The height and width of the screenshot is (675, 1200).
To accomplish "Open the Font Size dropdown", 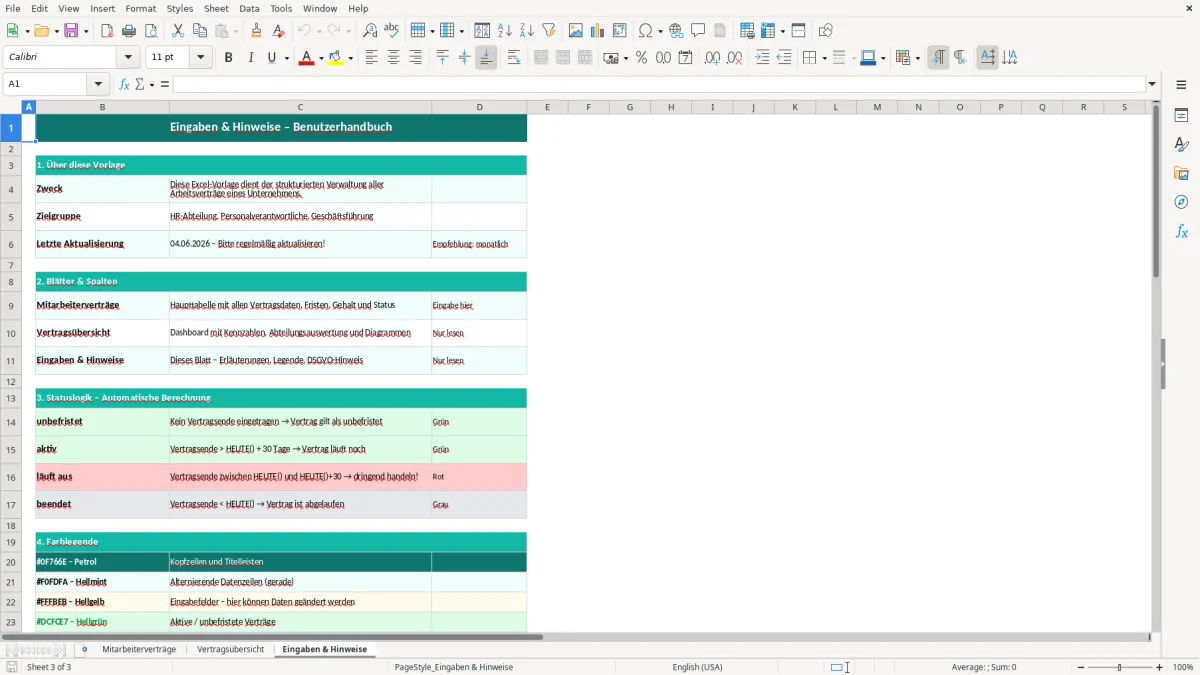I will [x=200, y=58].
